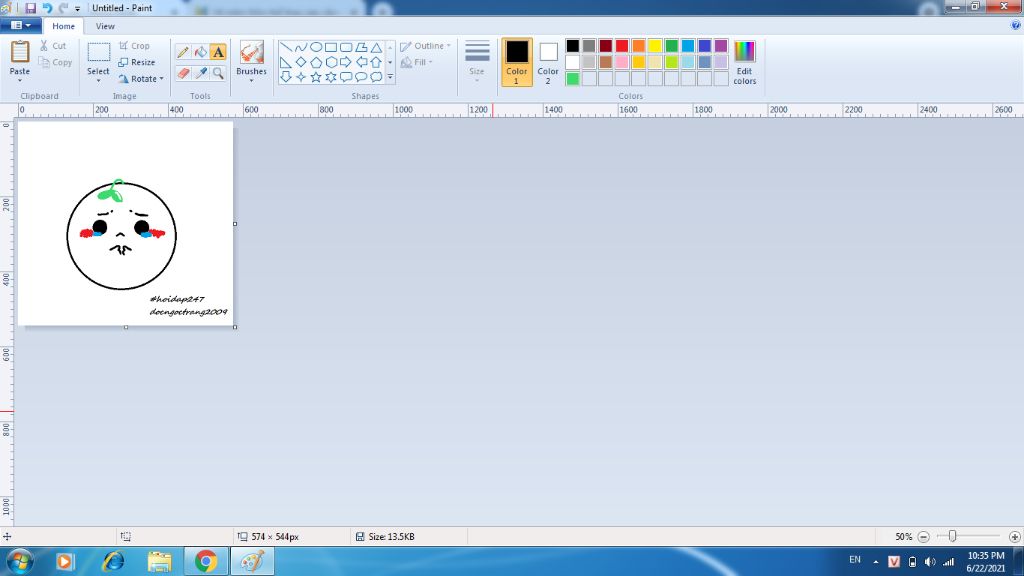
Task: Select the Color picker eyedropper tool
Action: click(201, 72)
